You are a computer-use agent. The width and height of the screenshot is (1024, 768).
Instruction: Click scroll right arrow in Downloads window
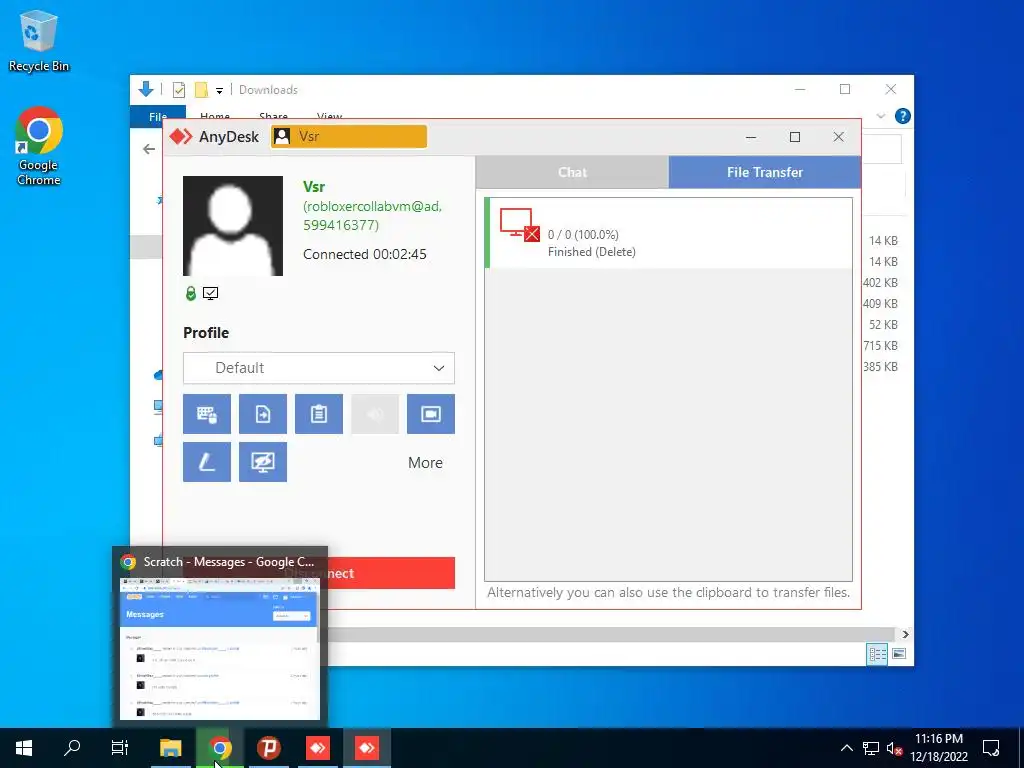[905, 634]
